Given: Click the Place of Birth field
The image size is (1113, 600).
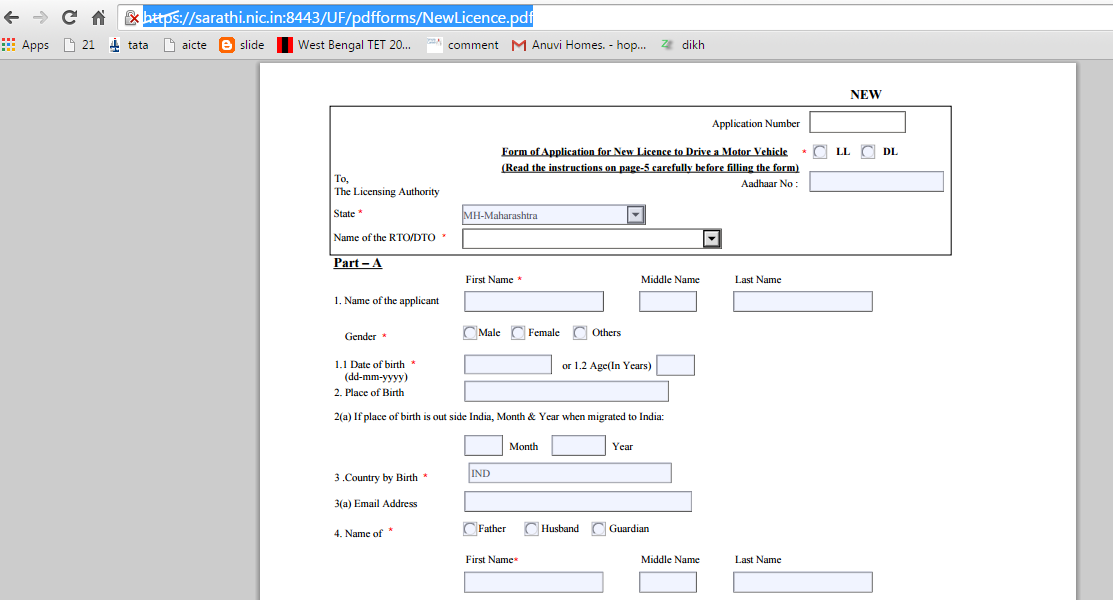Looking at the screenshot, I should [x=566, y=391].
